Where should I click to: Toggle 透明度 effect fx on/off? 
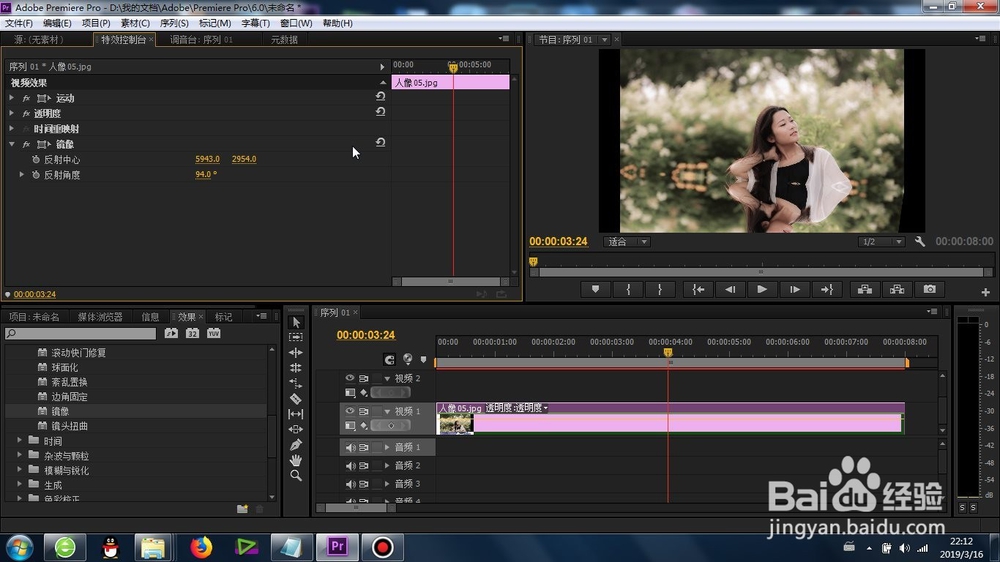[x=26, y=114]
